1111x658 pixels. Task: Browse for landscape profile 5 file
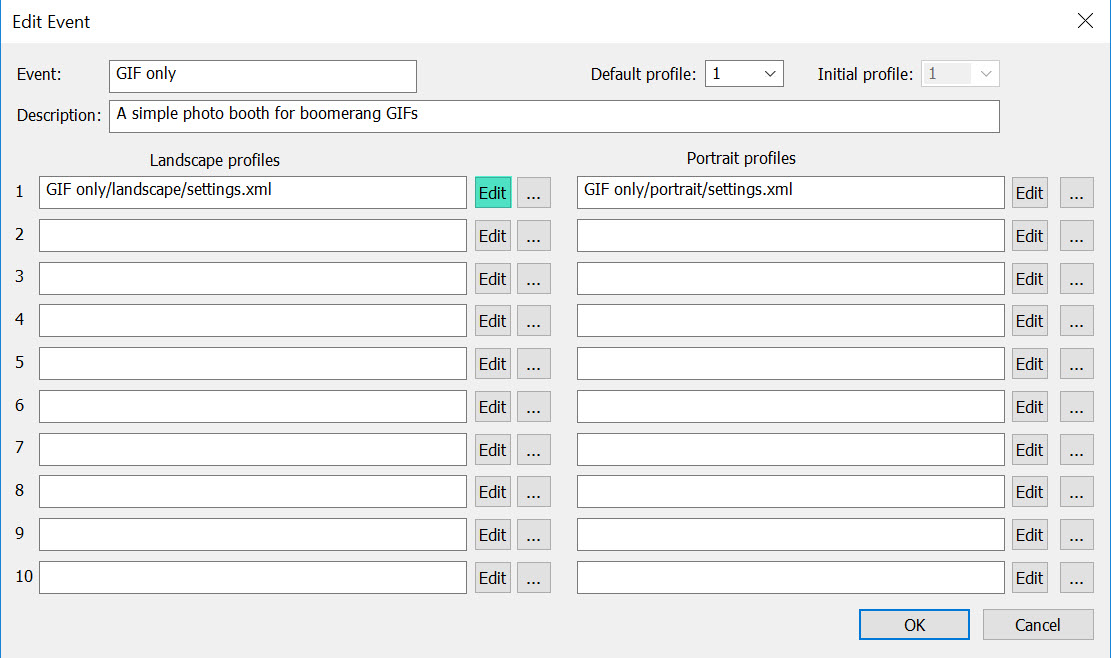click(x=533, y=364)
